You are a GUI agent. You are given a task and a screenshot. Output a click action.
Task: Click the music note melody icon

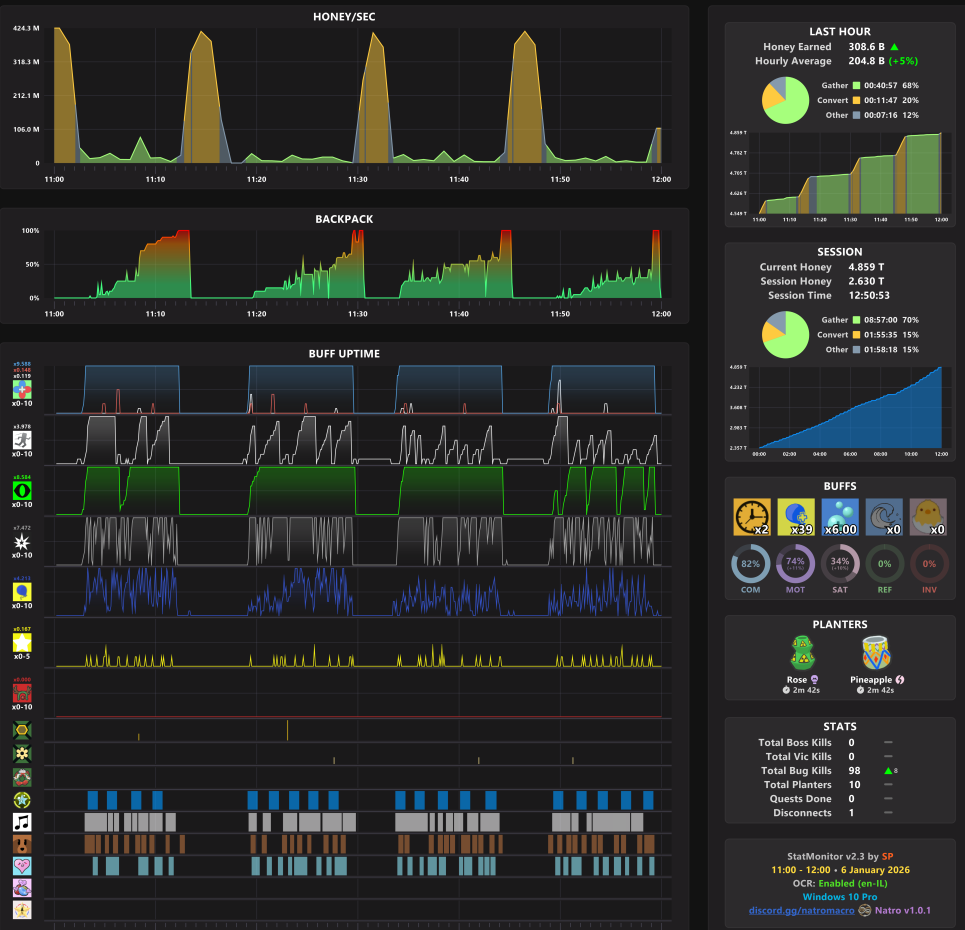[x=22, y=822]
